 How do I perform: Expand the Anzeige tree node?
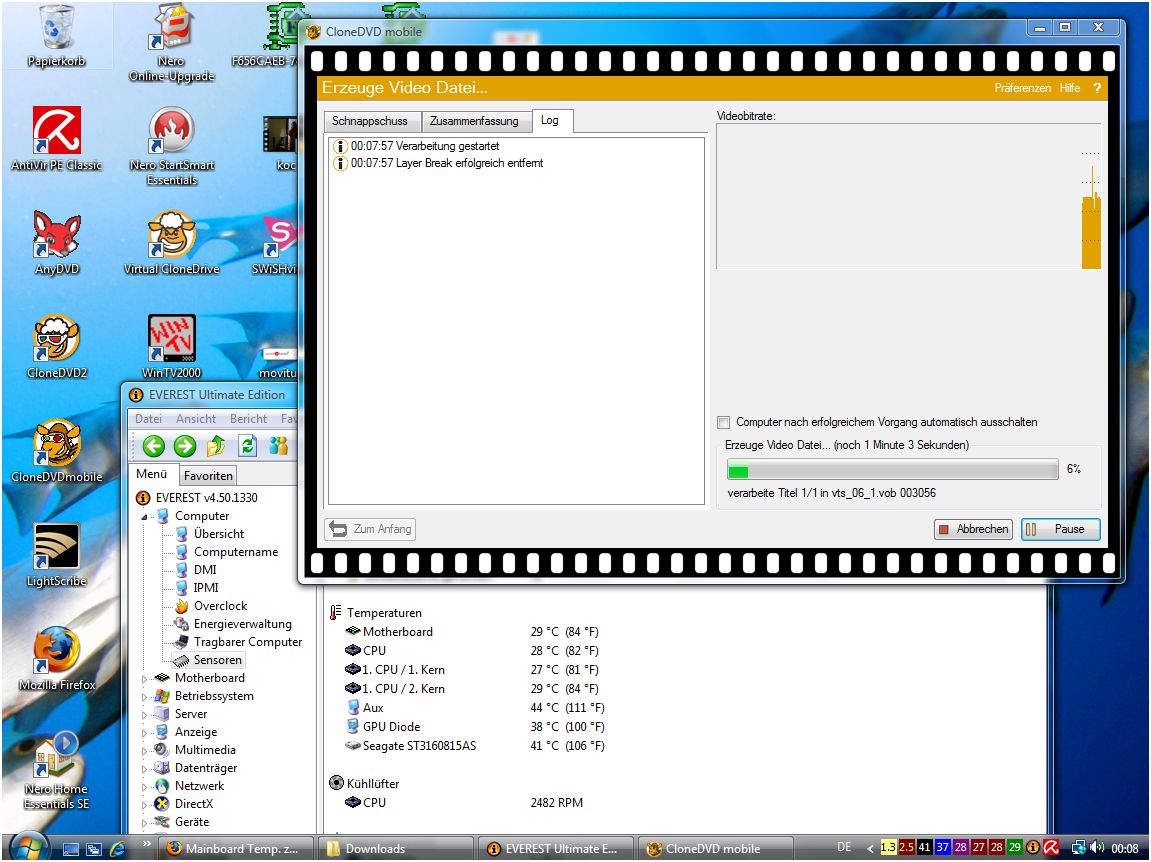145,733
